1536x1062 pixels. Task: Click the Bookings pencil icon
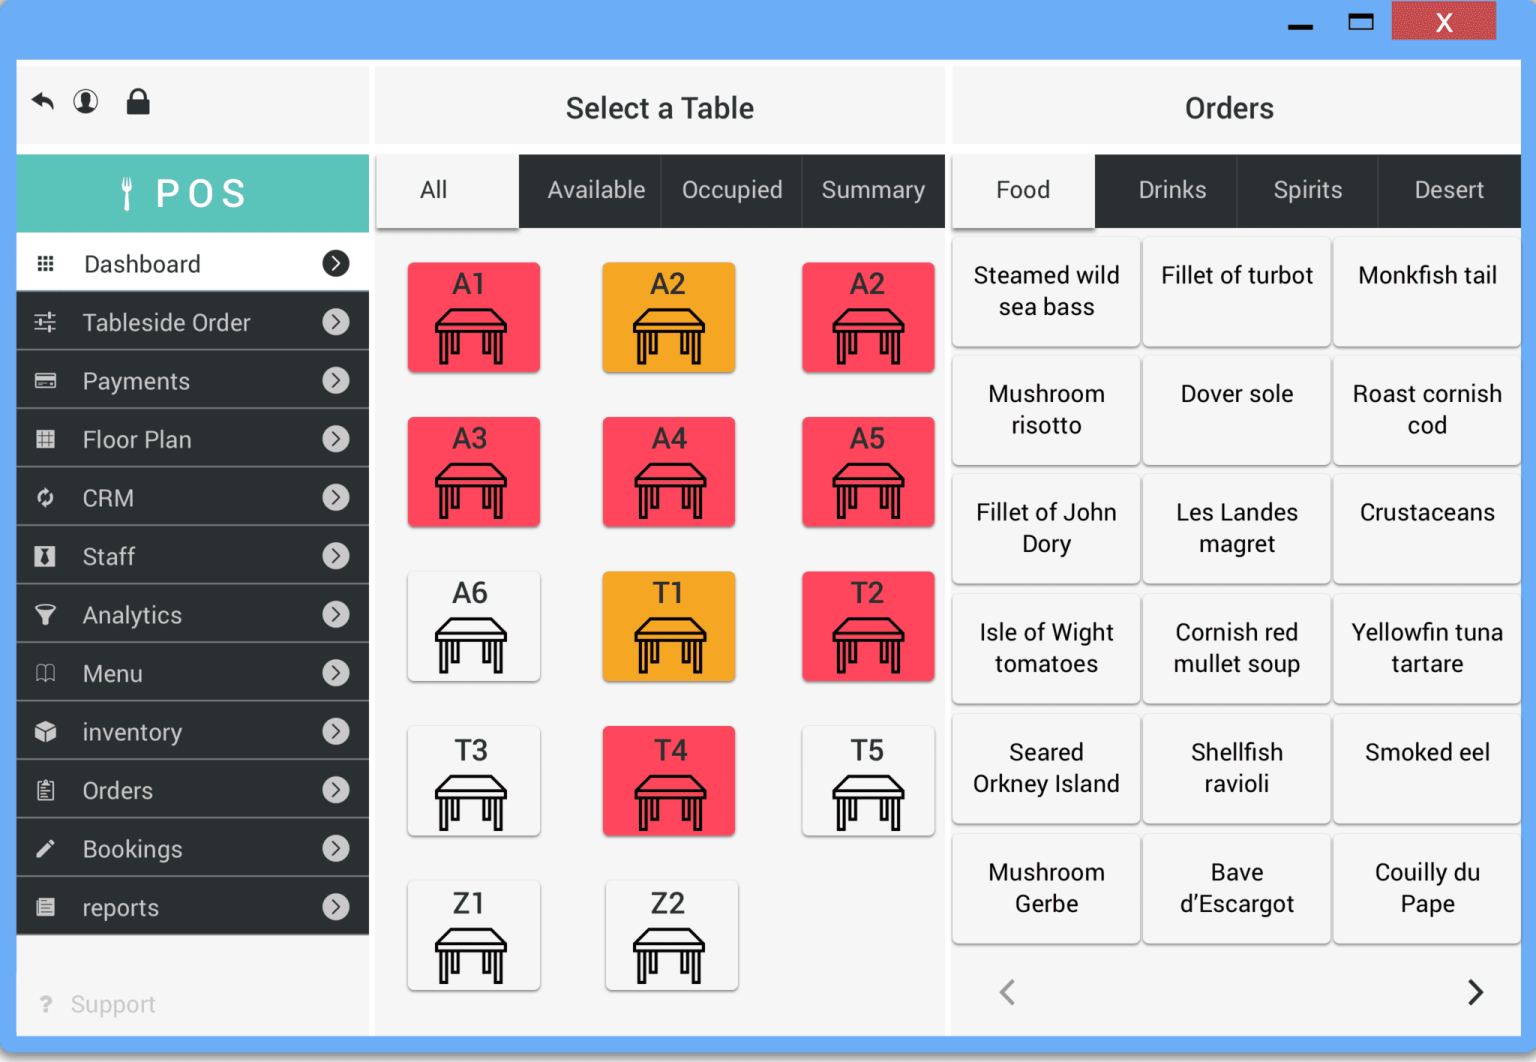click(x=46, y=848)
